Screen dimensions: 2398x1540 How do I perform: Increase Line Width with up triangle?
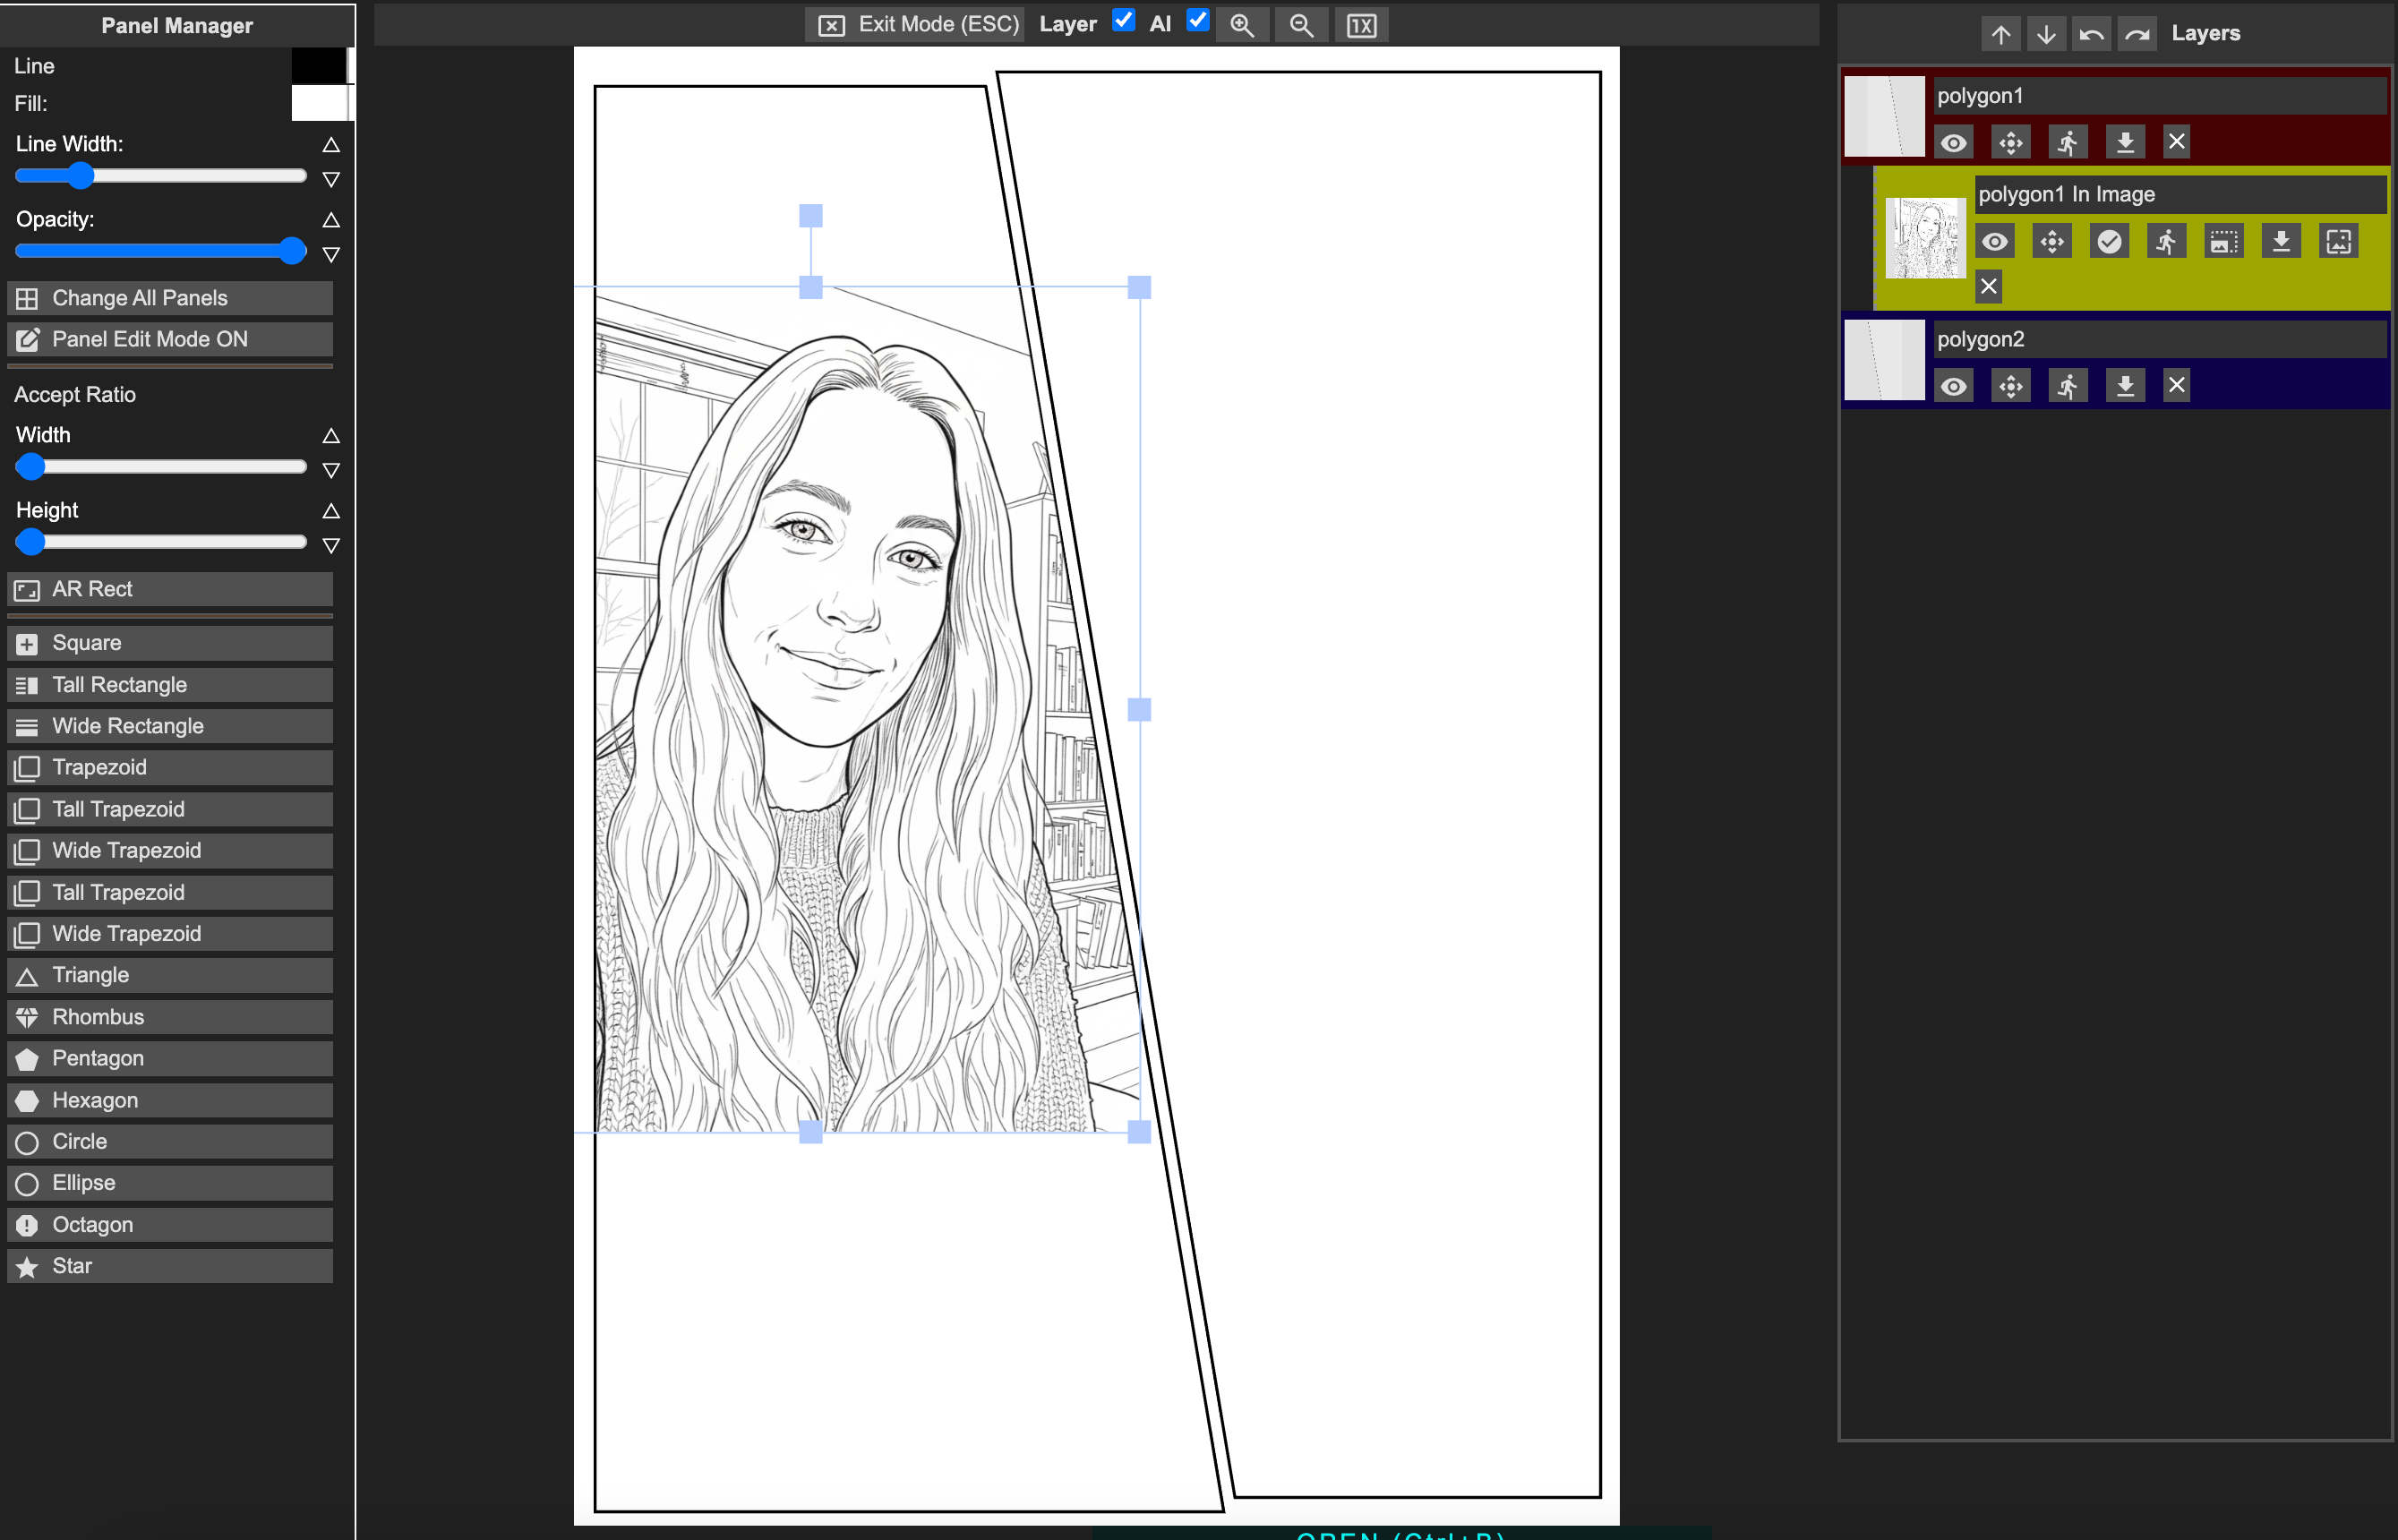331,144
